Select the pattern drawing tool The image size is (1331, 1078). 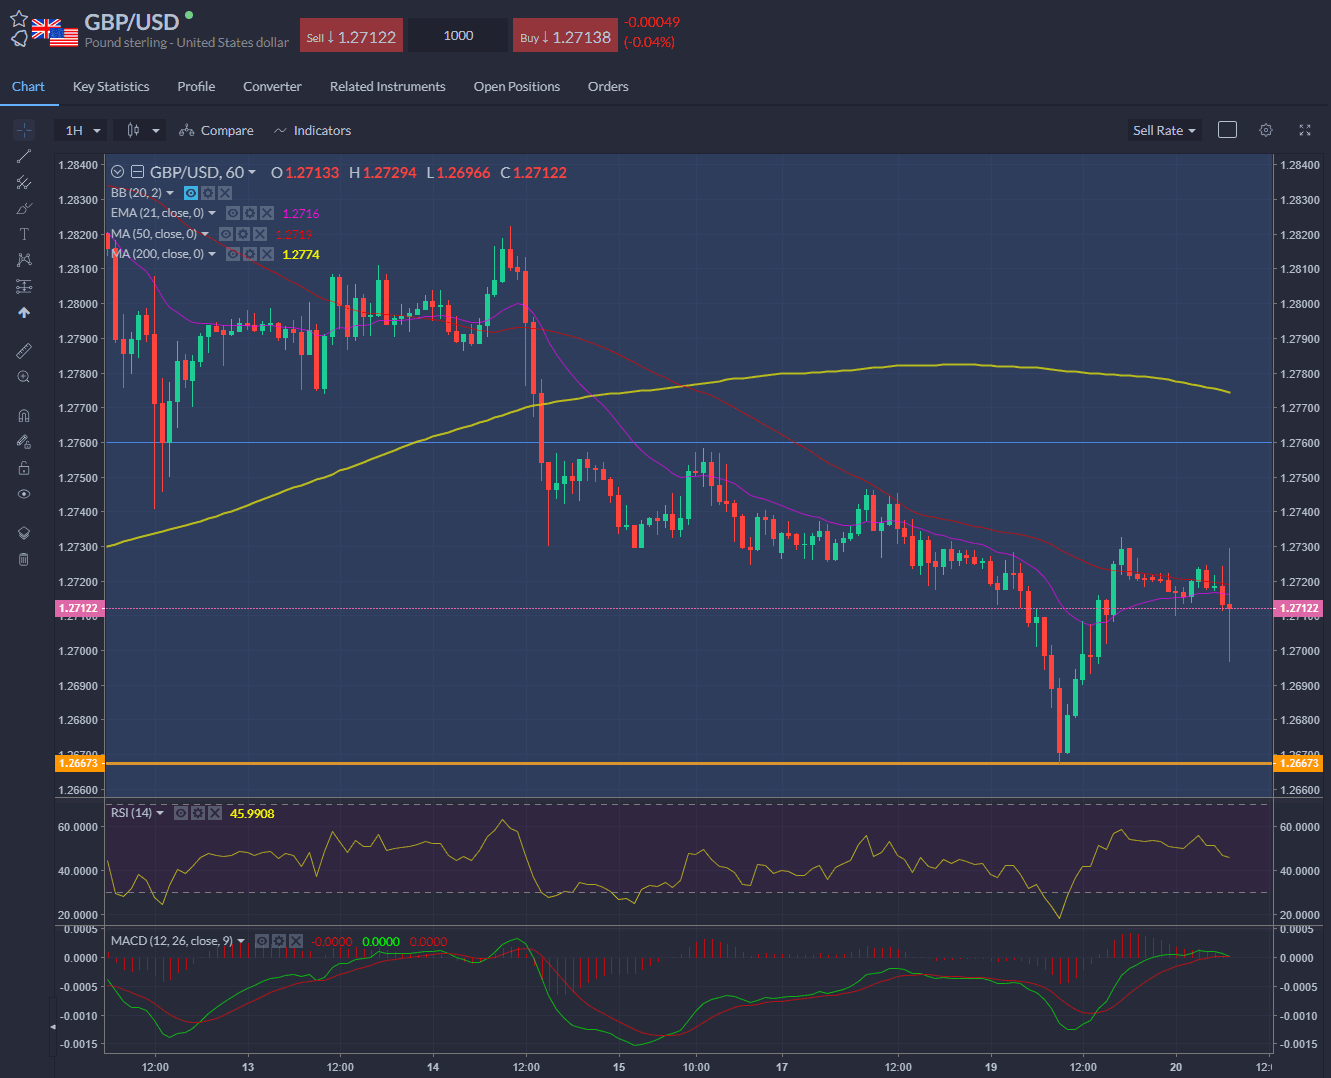[x=24, y=260]
